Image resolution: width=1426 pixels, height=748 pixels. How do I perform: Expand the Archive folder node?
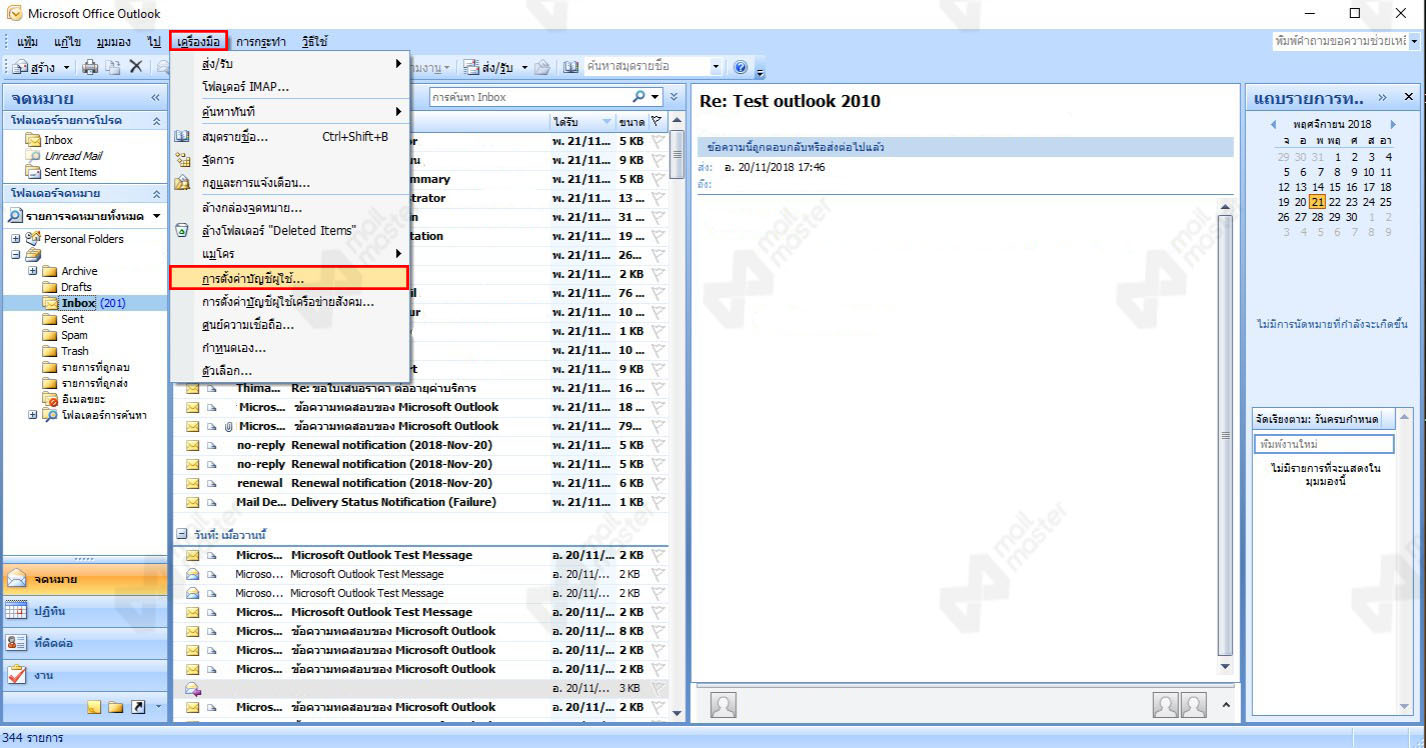(33, 271)
